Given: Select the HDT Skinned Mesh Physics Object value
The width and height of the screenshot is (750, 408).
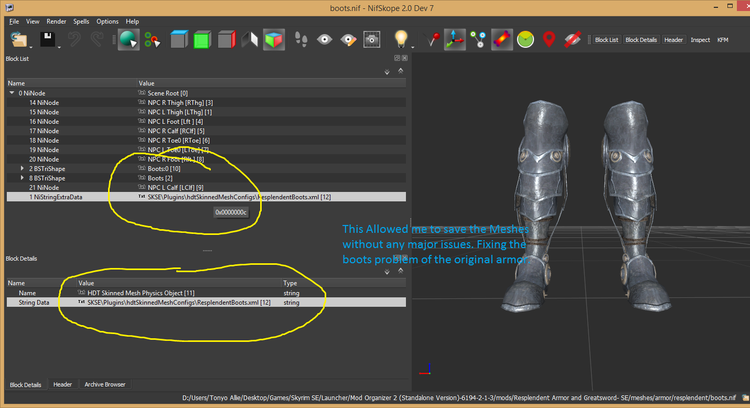Looking at the screenshot, I should (141, 293).
